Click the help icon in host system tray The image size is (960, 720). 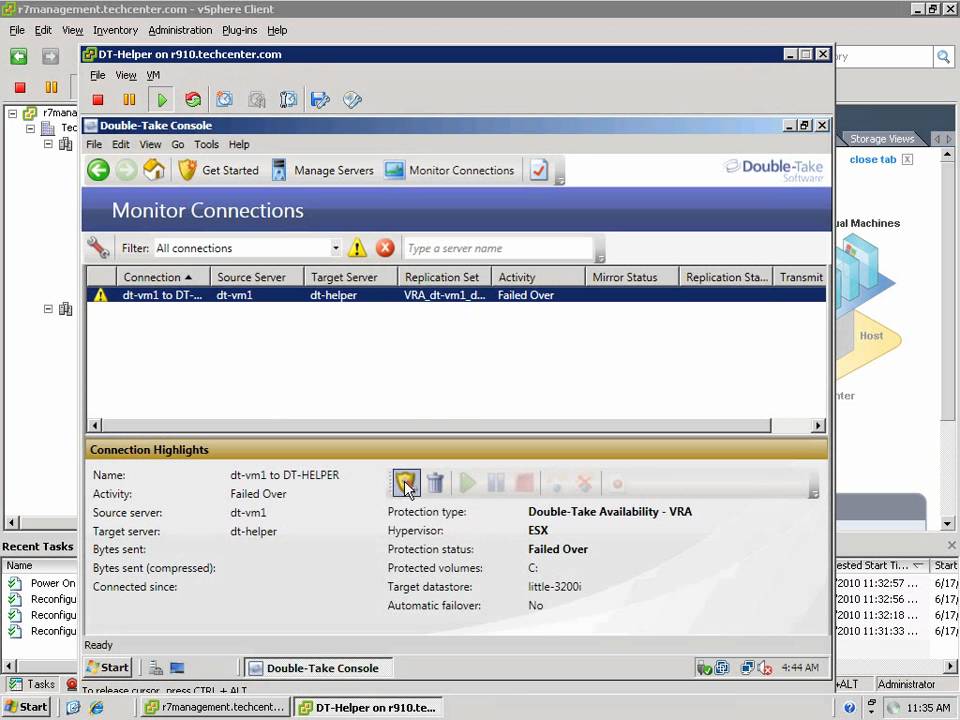849,708
